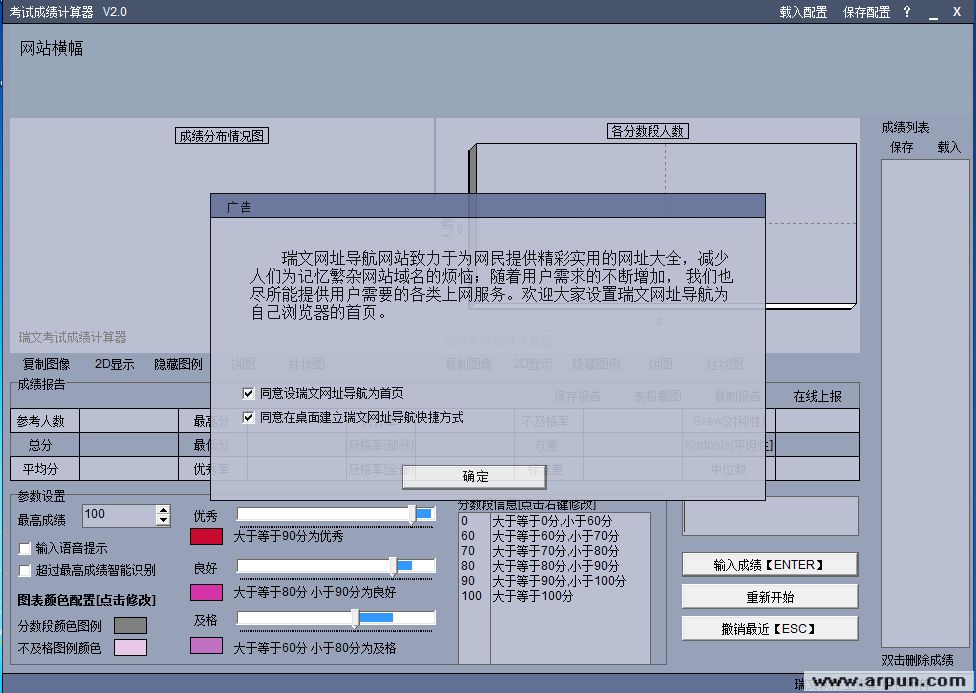Click the 最高成绩 input field

pos(118,515)
